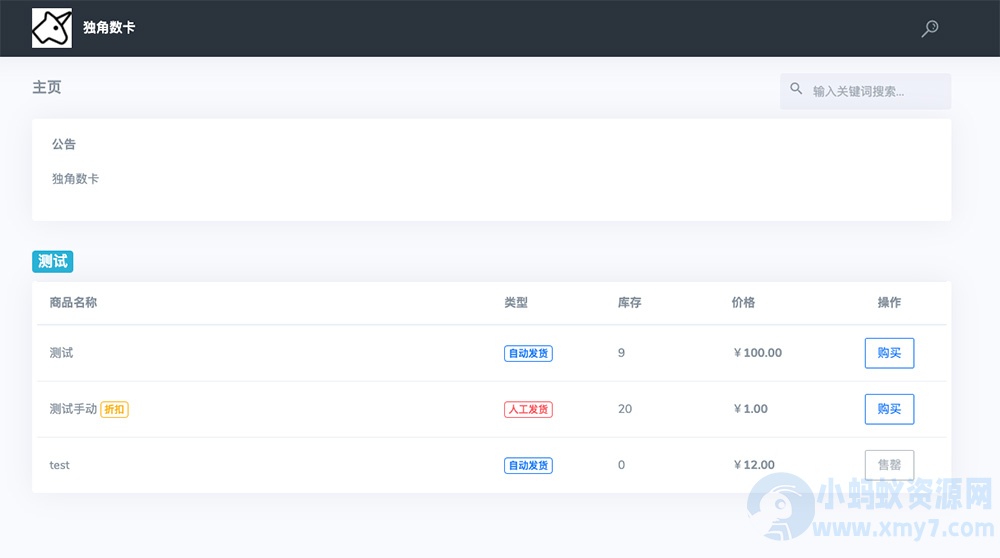Click product name test

pos(59,465)
